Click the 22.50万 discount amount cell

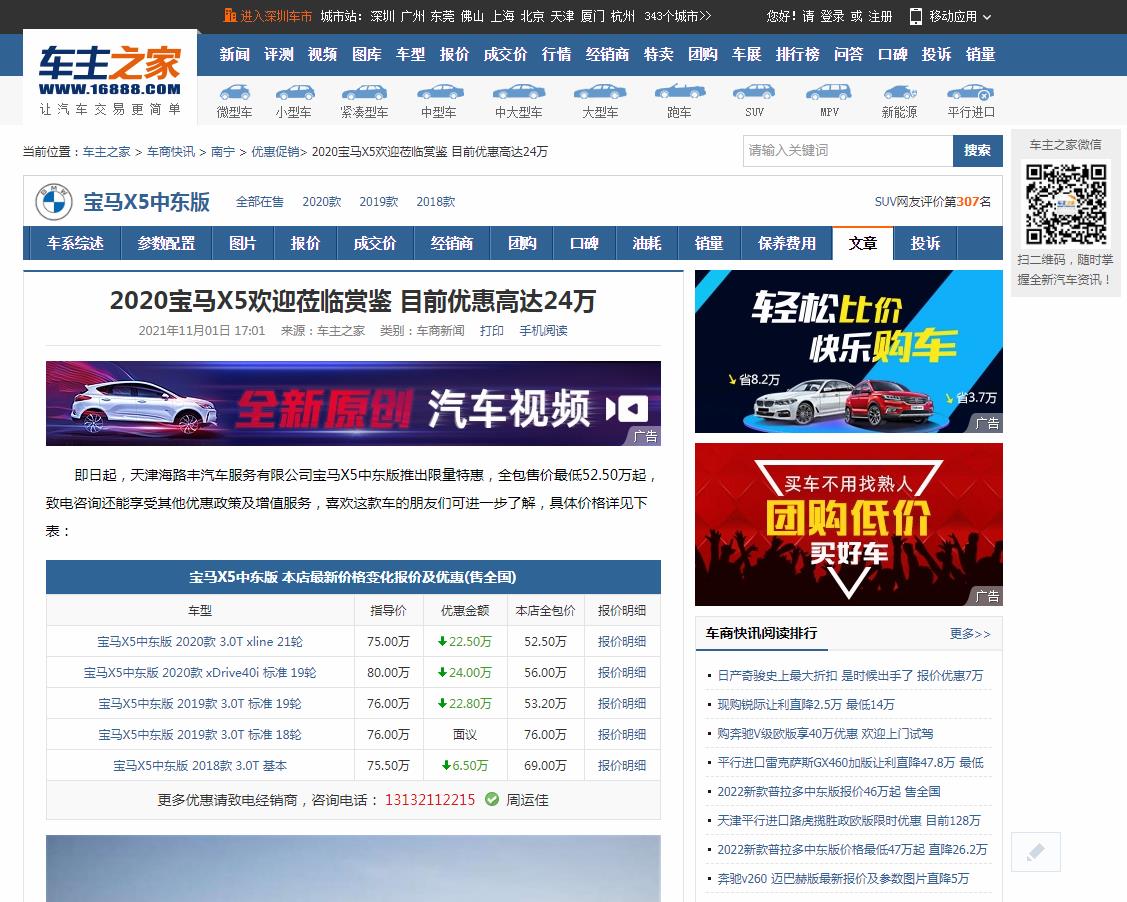(x=465, y=642)
